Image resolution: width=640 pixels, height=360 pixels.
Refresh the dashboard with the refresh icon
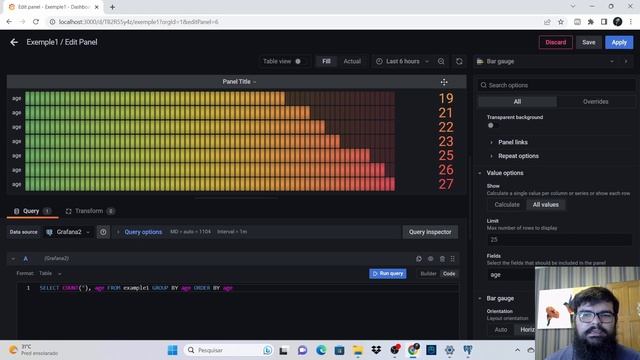[459, 61]
